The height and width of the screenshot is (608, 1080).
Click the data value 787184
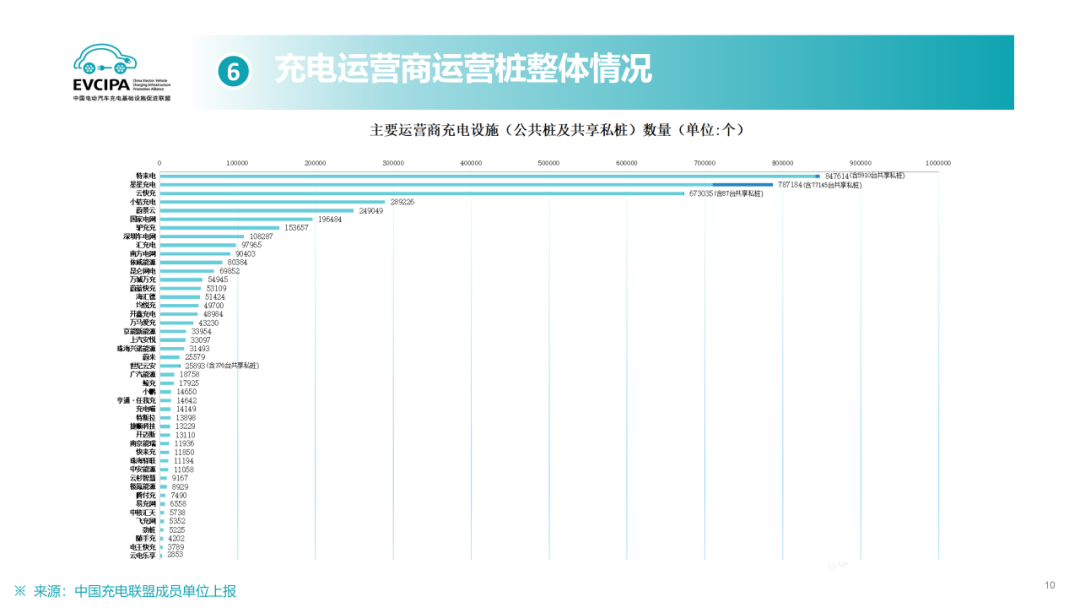point(789,185)
